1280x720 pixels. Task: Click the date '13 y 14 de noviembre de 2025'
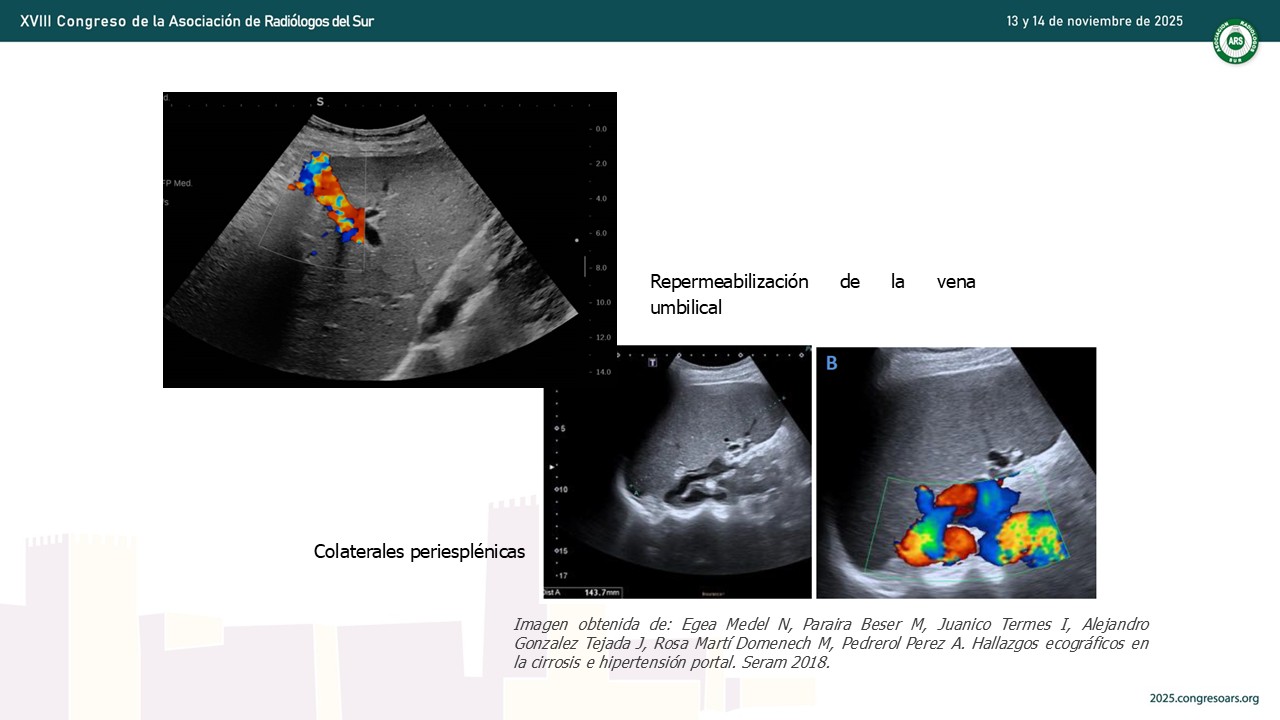click(x=1095, y=21)
